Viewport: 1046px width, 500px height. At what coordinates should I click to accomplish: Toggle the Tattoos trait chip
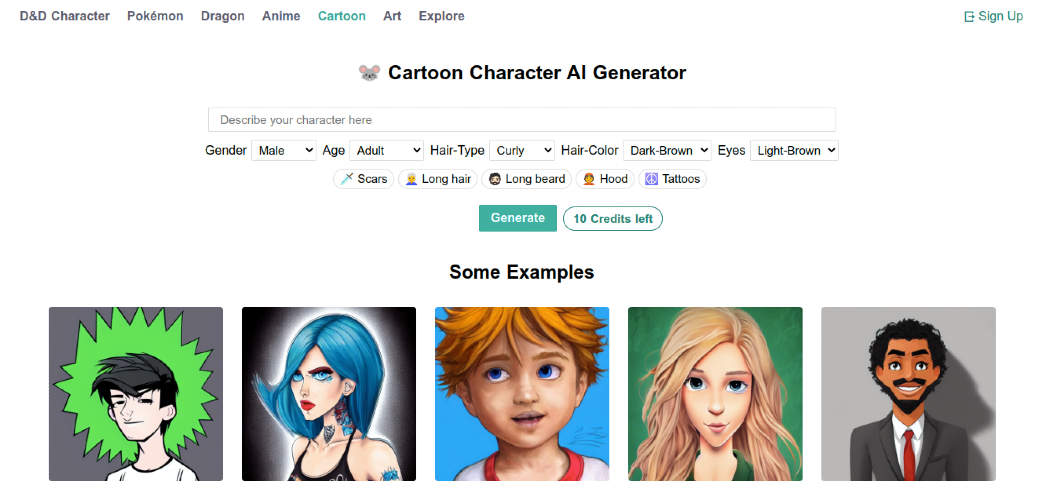click(672, 179)
